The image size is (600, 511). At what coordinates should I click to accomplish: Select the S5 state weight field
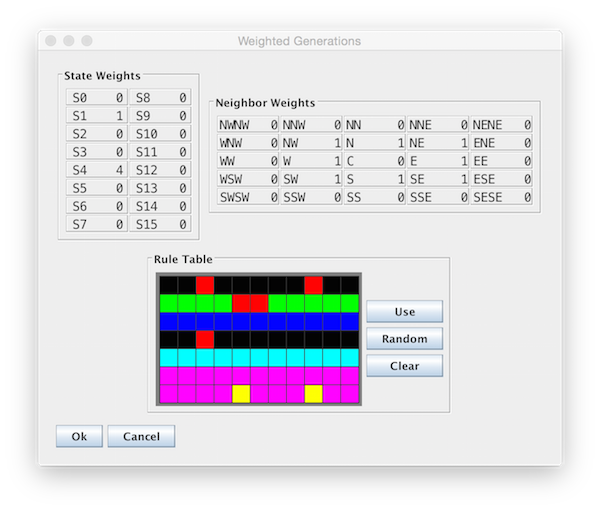tap(97, 188)
